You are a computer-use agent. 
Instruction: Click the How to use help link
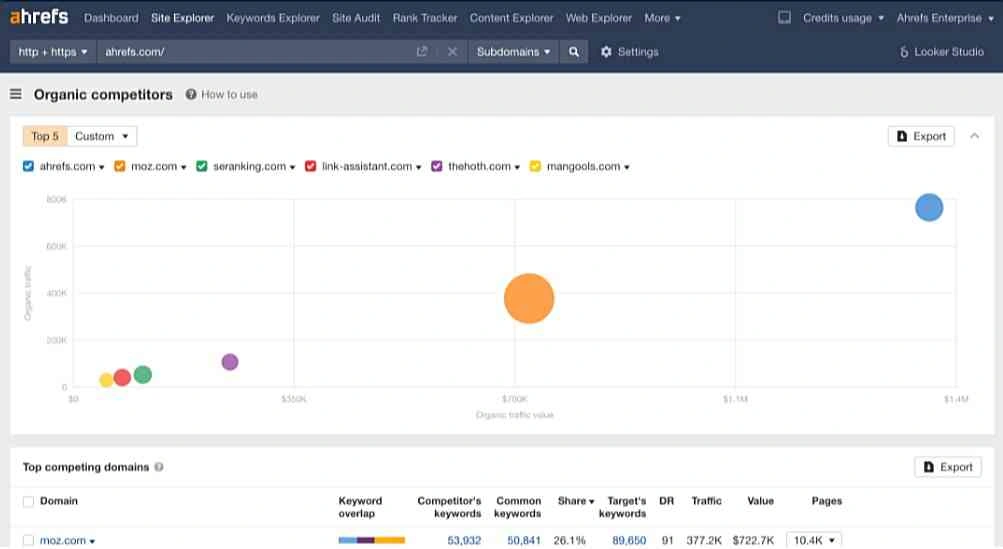(221, 94)
